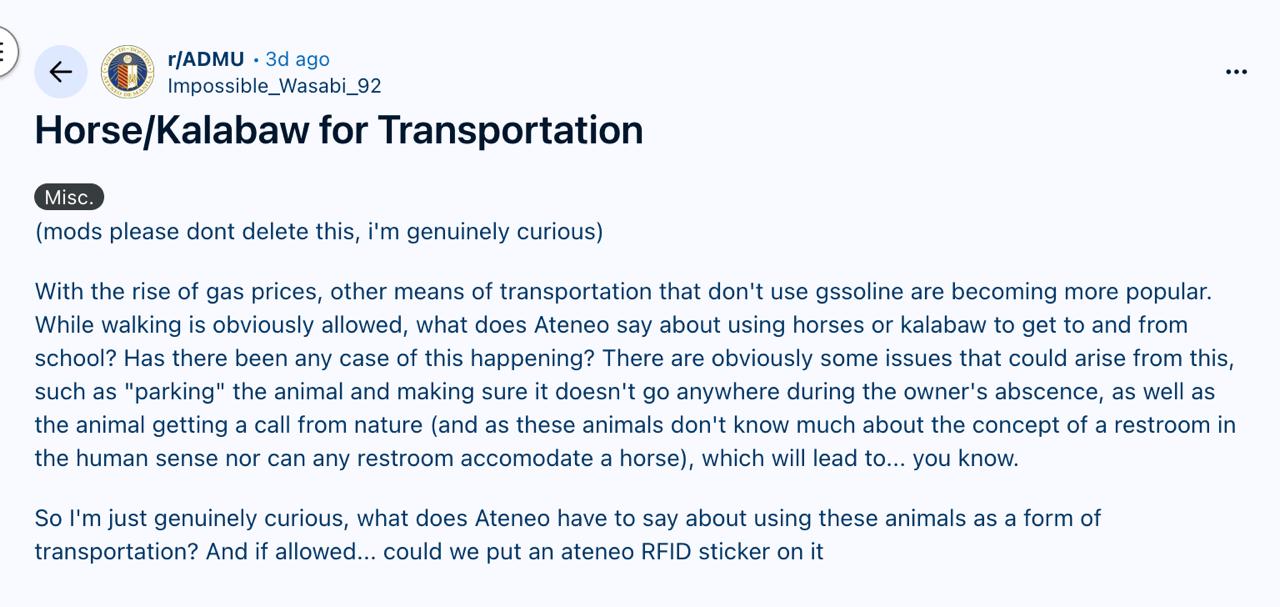Image resolution: width=1280 pixels, height=607 pixels.
Task: Go to the r/ADMU subreddit link
Action: pos(206,59)
